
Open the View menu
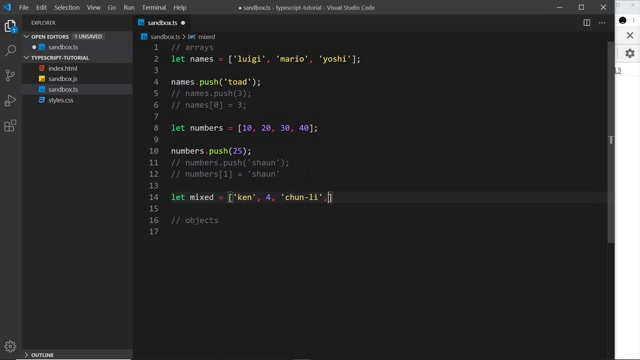point(93,7)
